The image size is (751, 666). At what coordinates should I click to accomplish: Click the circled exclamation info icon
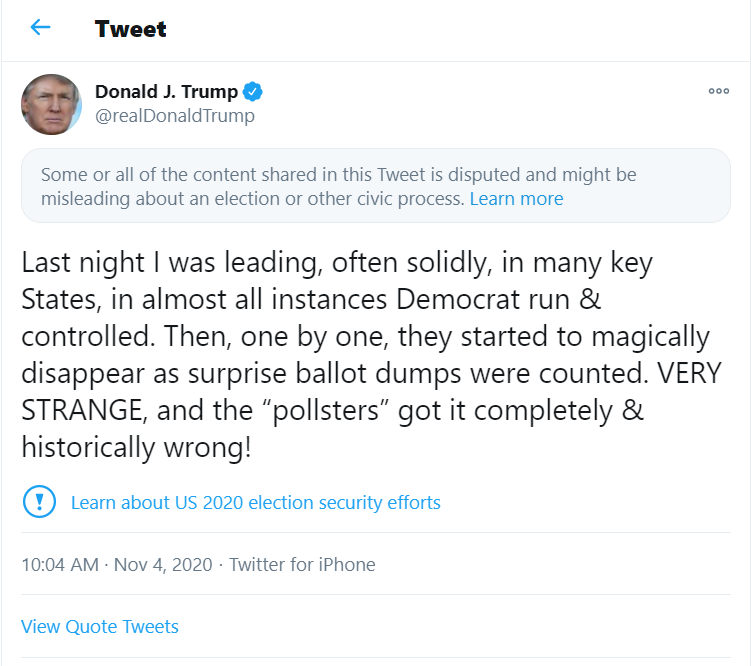(39, 501)
